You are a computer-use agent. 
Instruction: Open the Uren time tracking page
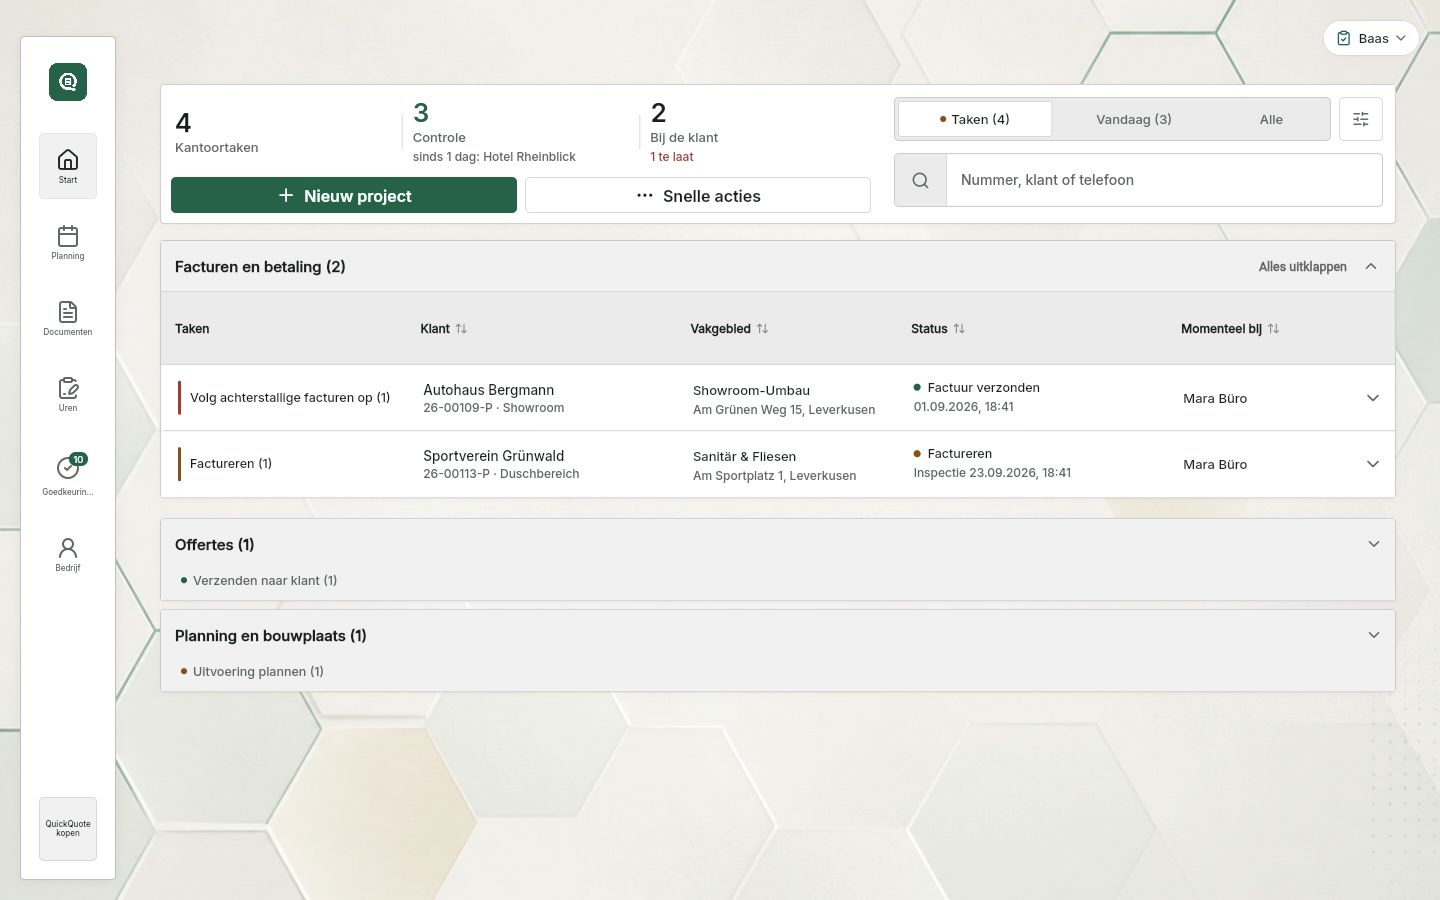click(68, 394)
